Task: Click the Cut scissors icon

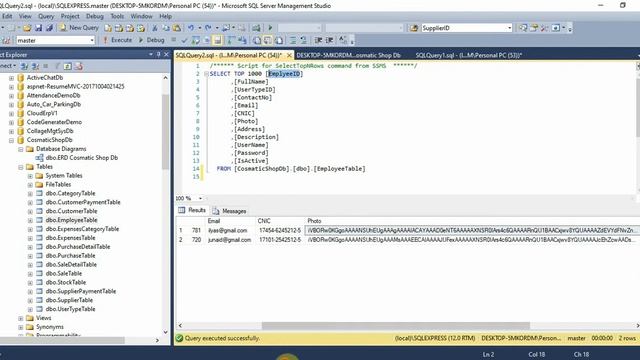Action: (x=155, y=28)
